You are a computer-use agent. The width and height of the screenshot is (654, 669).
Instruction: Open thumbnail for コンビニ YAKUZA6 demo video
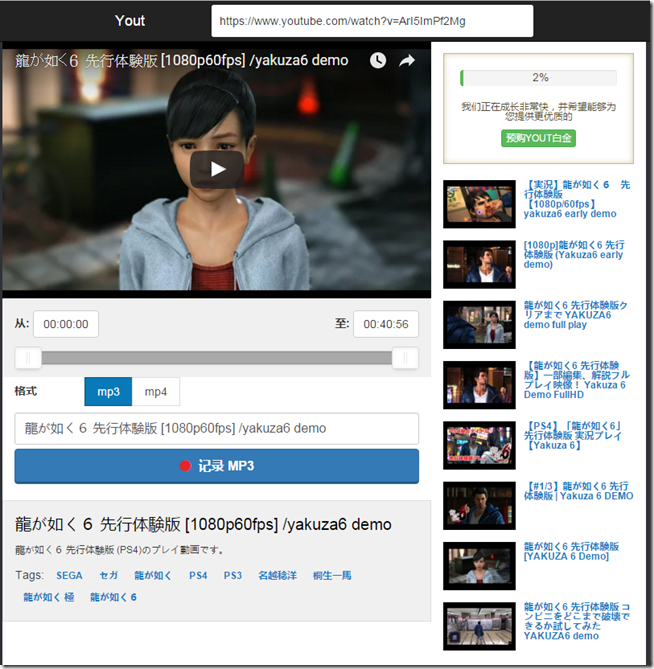point(479,626)
